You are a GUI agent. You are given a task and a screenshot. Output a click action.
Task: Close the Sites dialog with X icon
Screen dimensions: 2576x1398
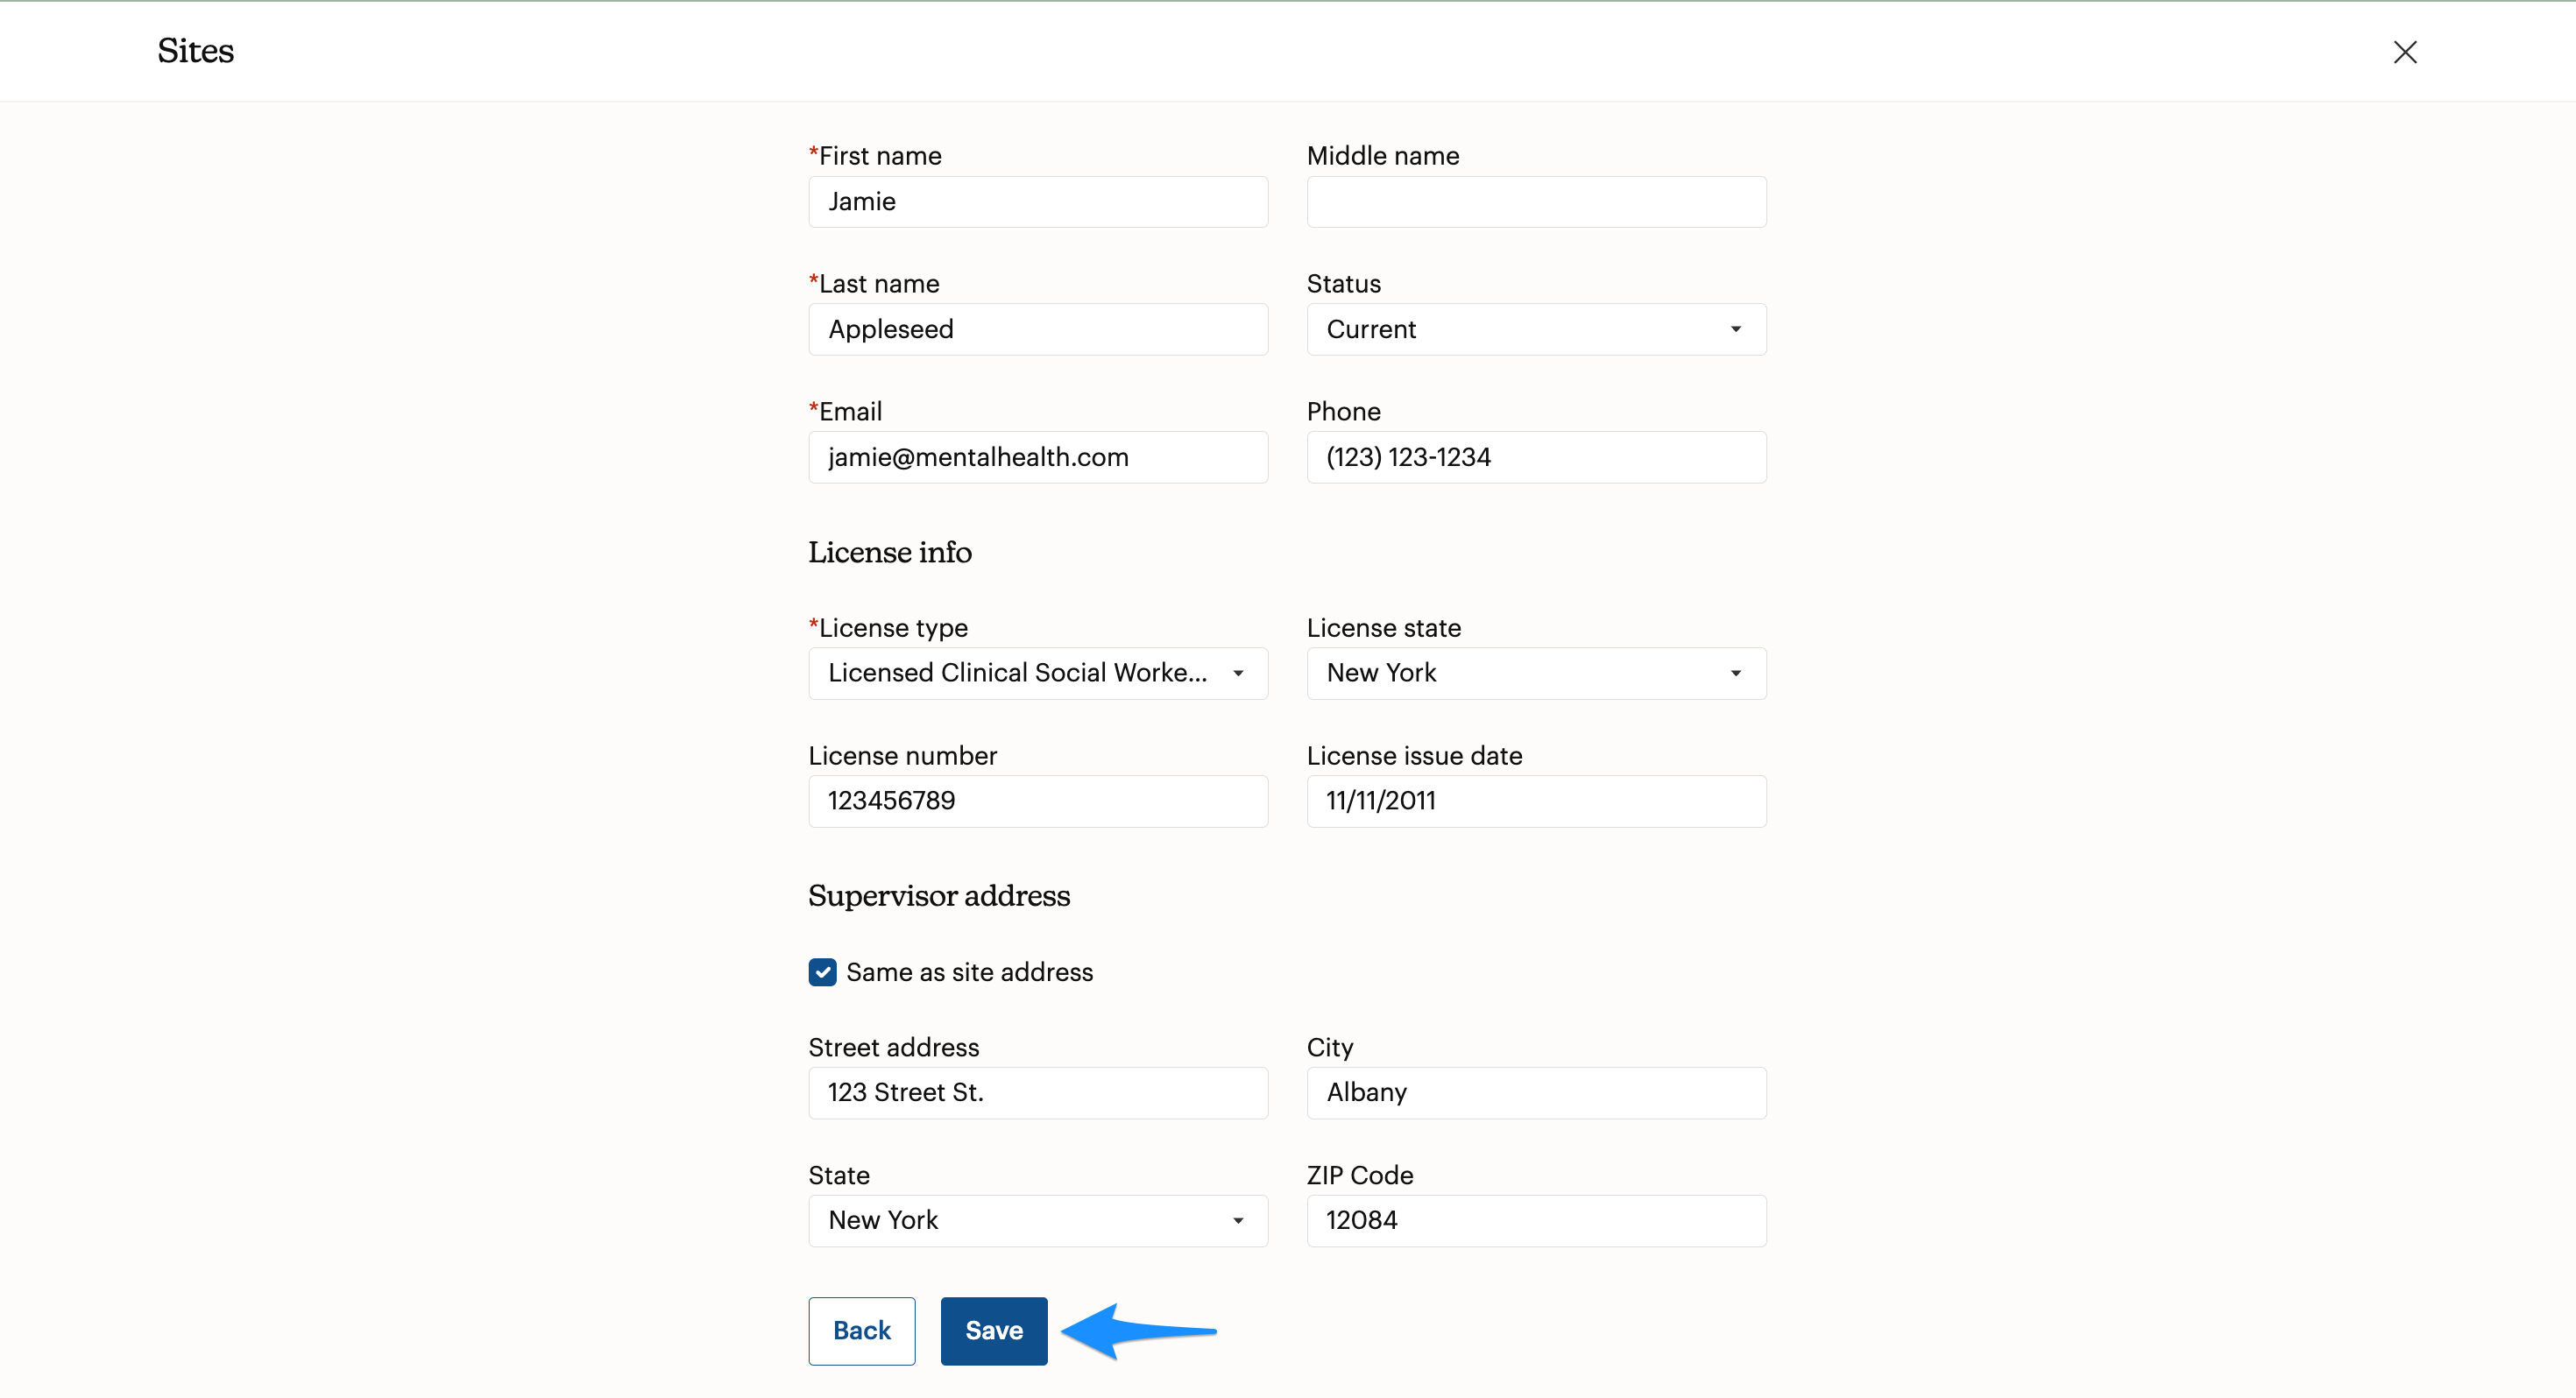[x=2404, y=52]
